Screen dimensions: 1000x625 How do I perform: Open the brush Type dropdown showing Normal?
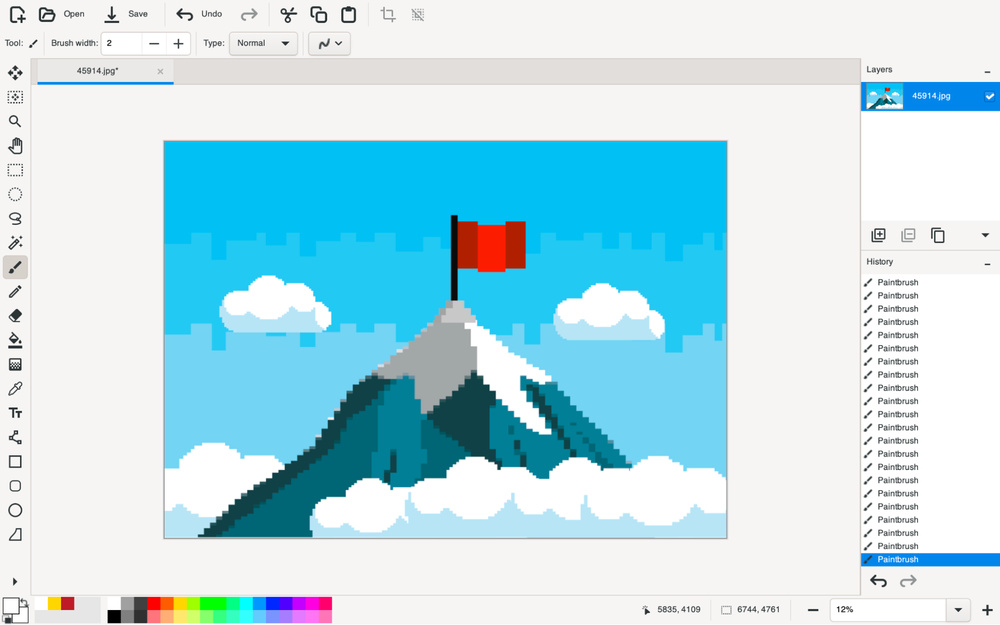263,43
